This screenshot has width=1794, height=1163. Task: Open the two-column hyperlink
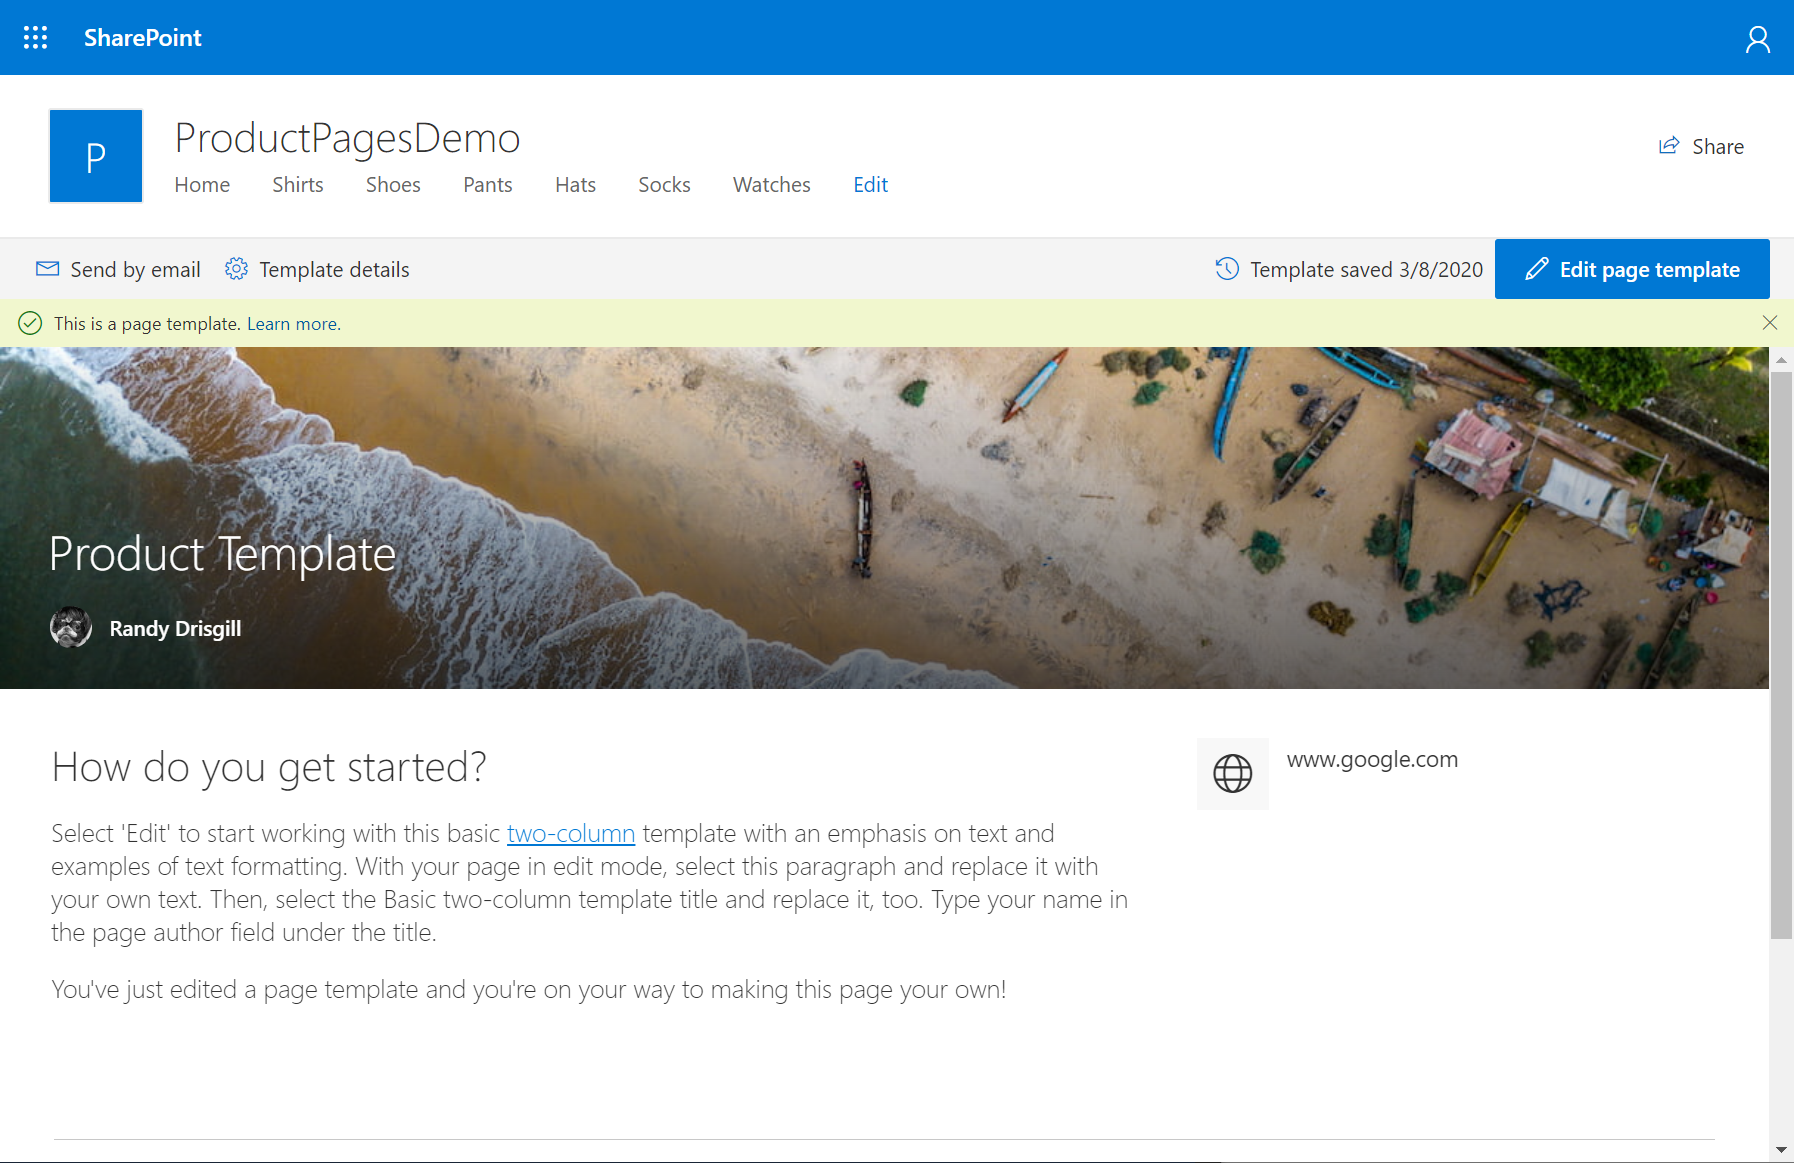coord(571,833)
